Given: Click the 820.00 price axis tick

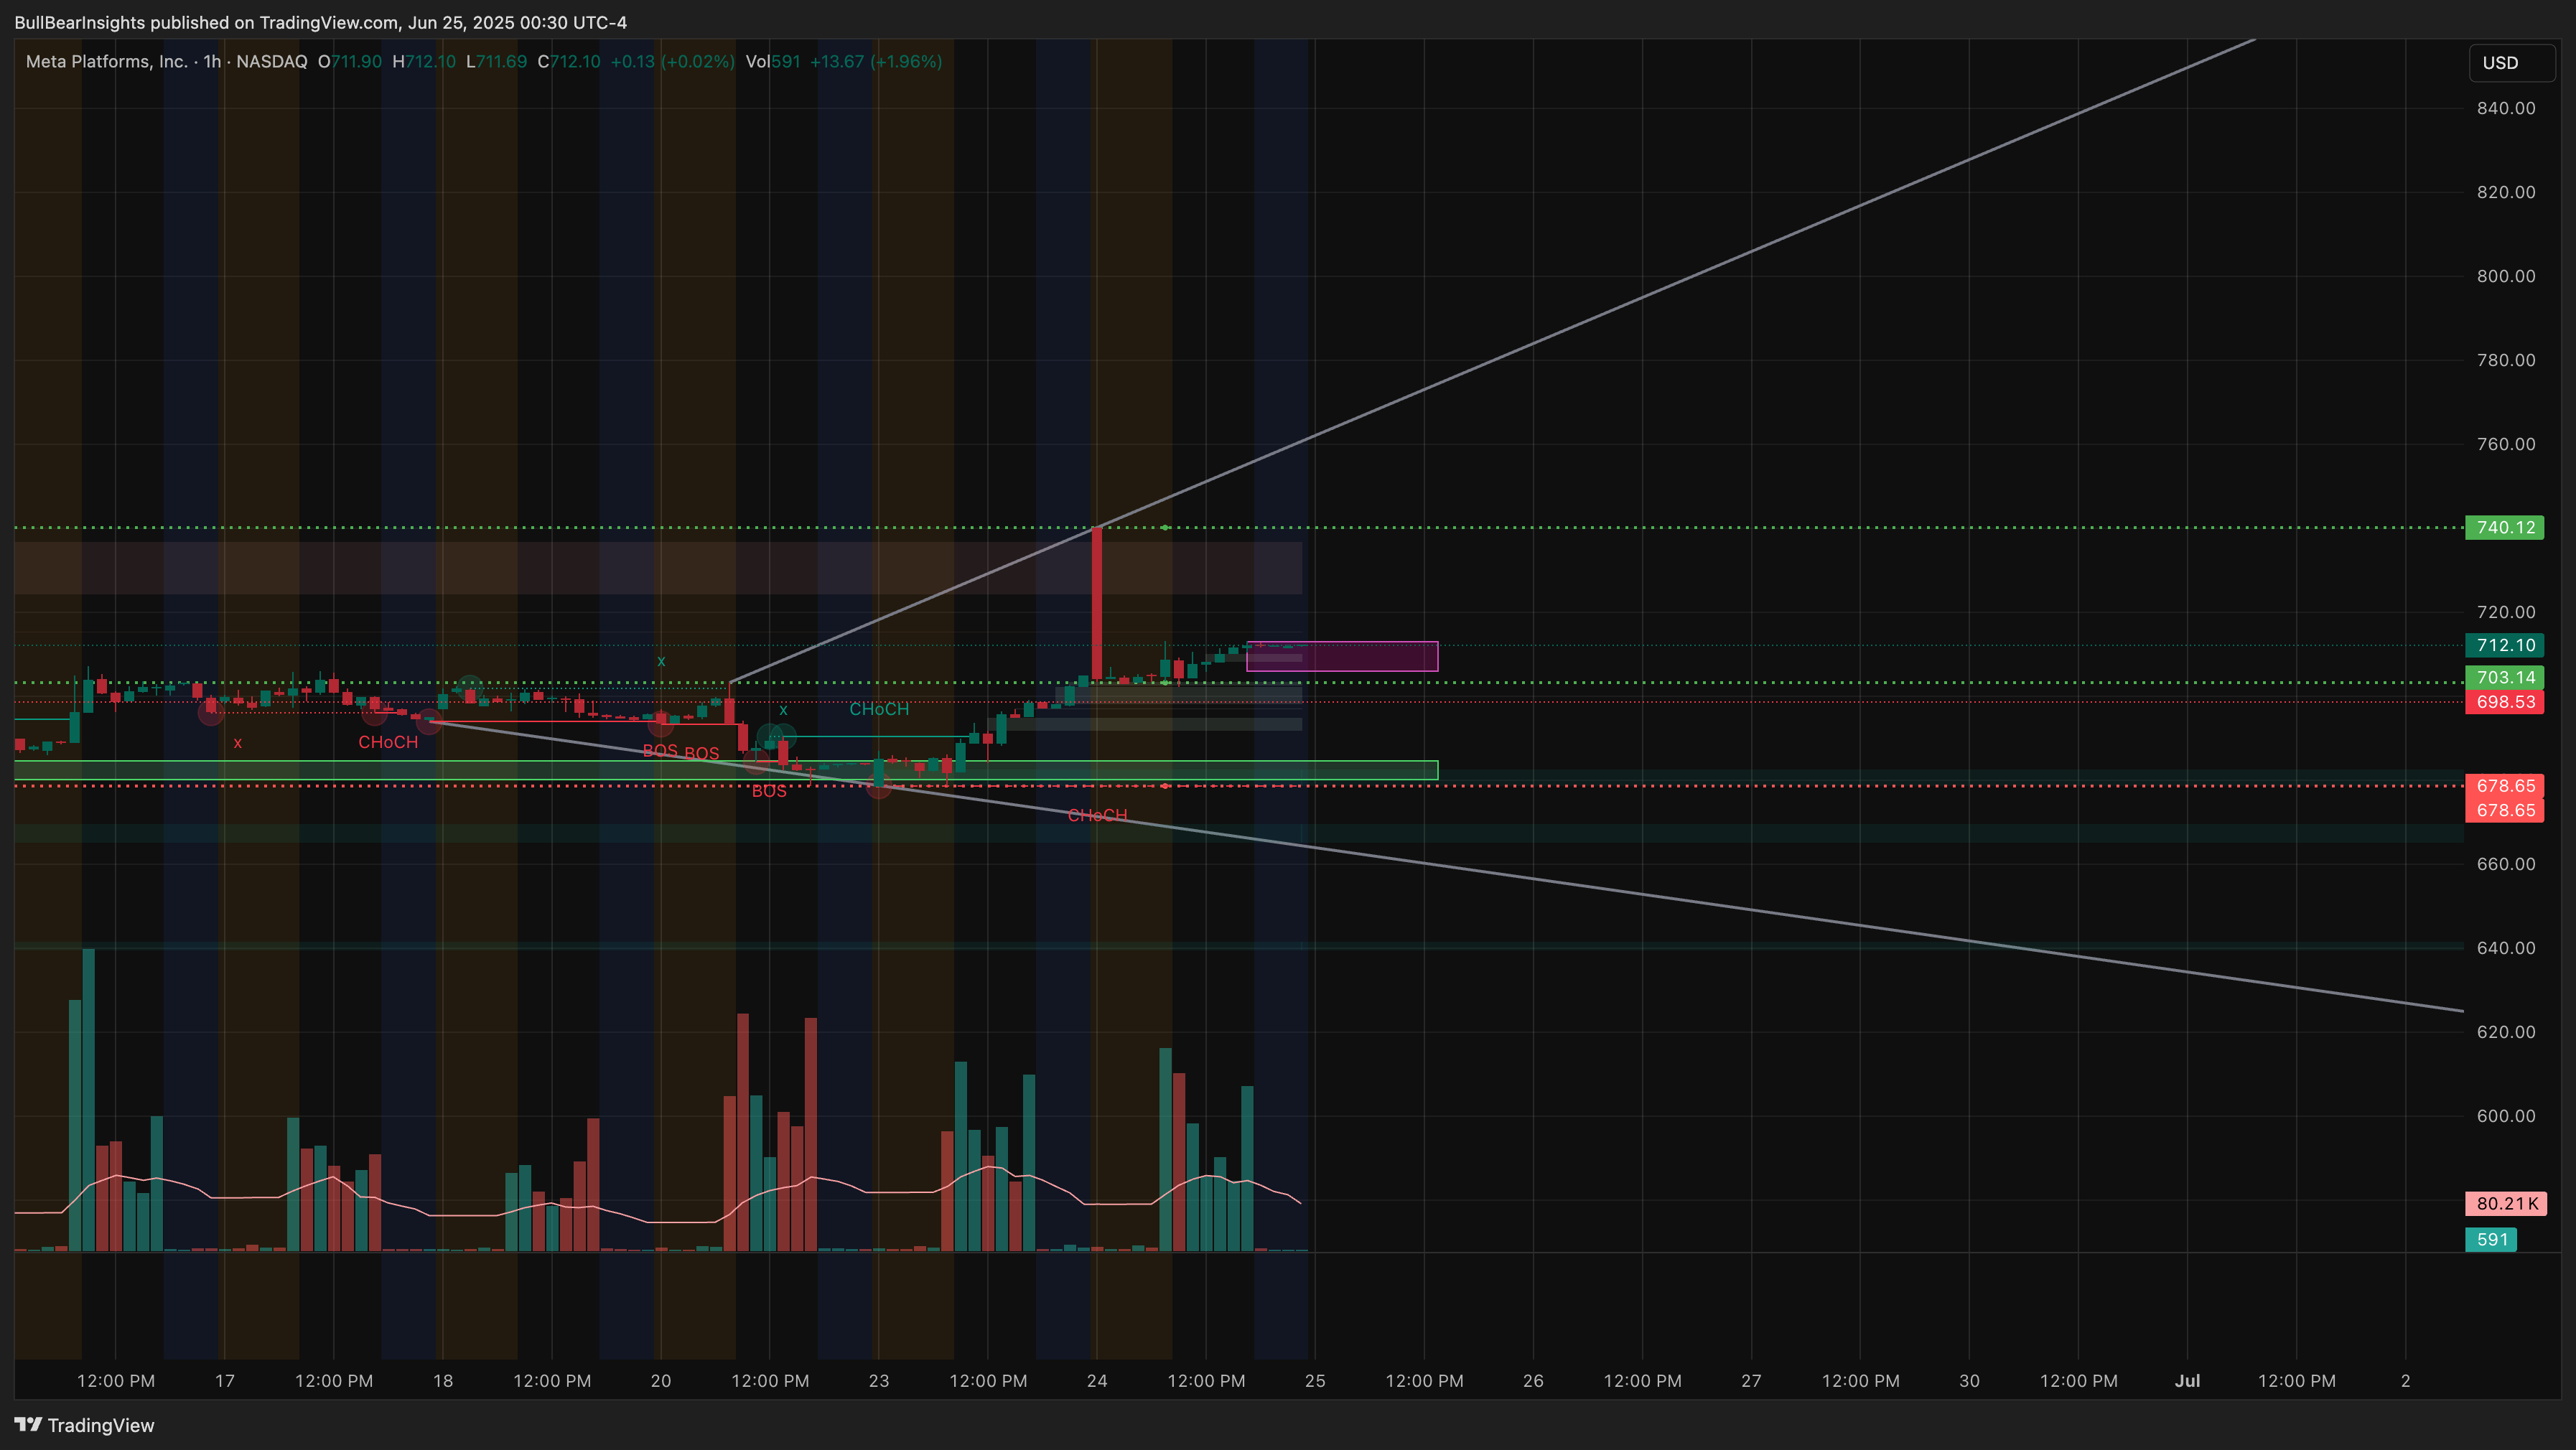Looking at the screenshot, I should click(2506, 192).
